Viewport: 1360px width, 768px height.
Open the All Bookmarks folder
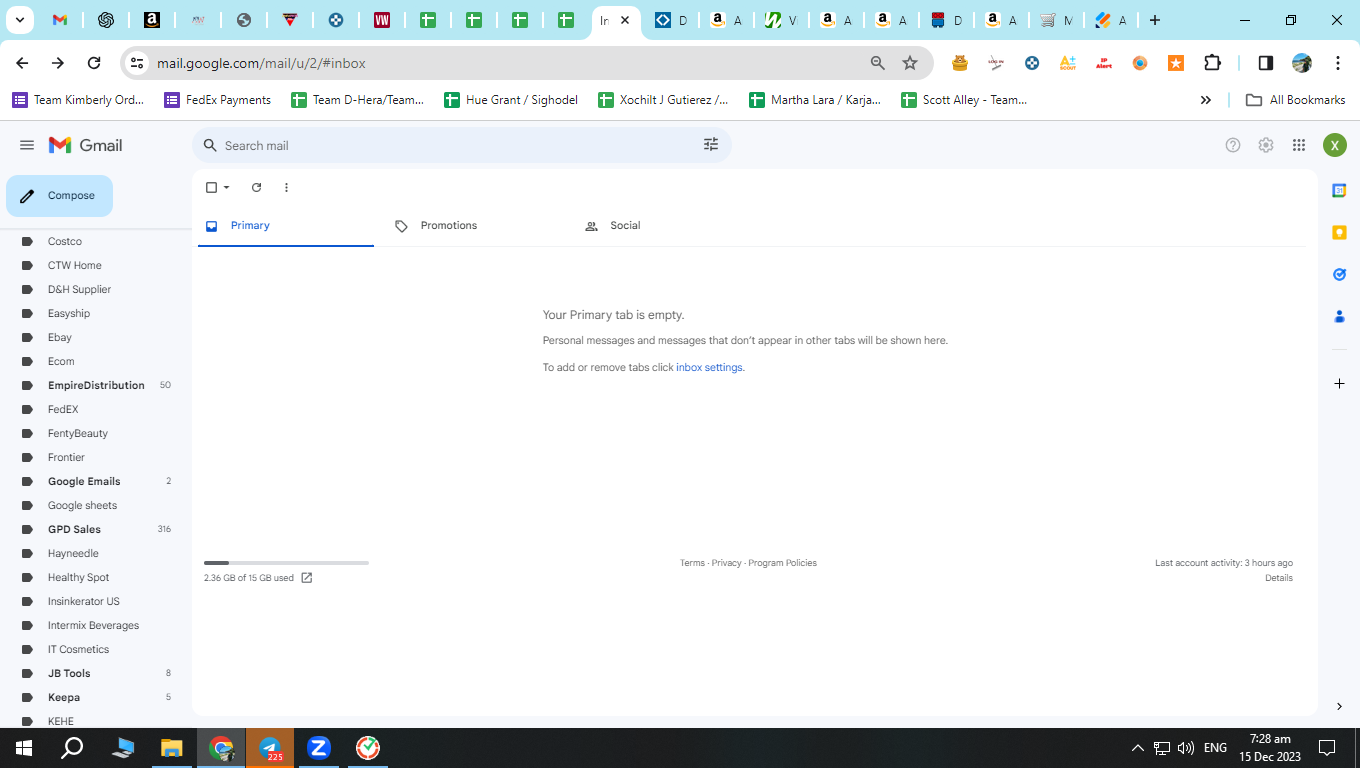[1295, 100]
